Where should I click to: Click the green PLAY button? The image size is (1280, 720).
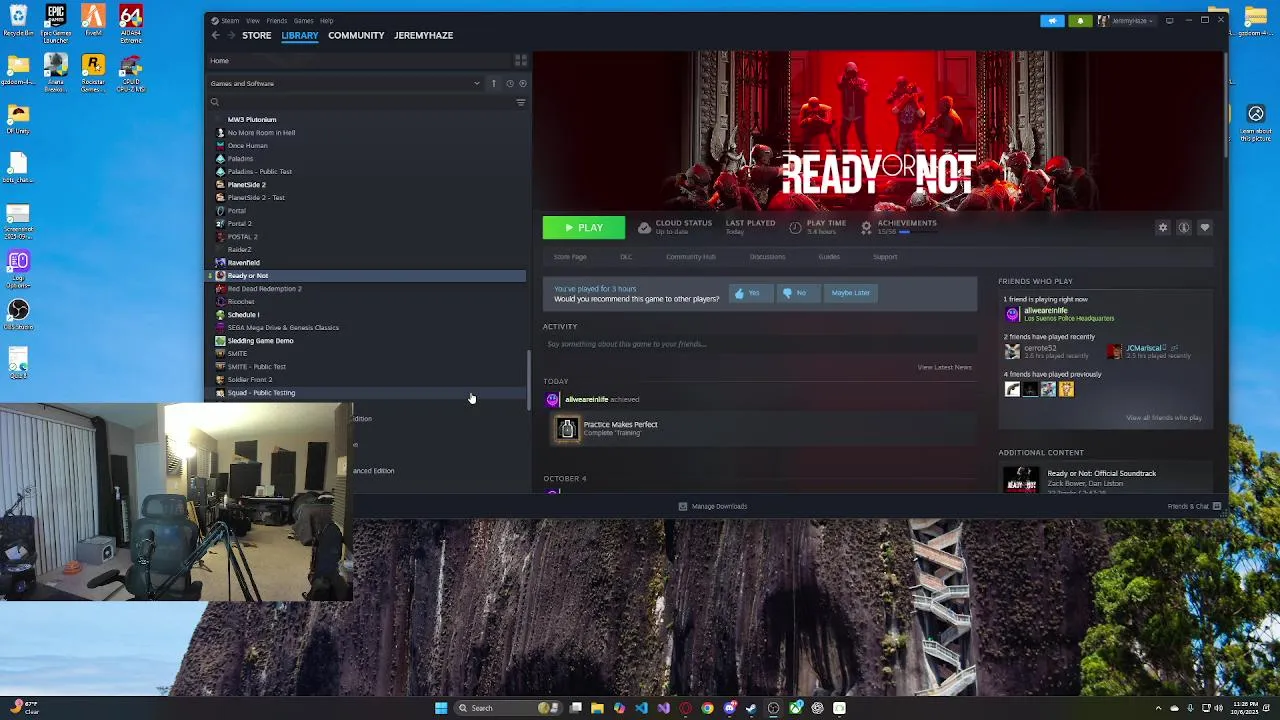click(584, 228)
